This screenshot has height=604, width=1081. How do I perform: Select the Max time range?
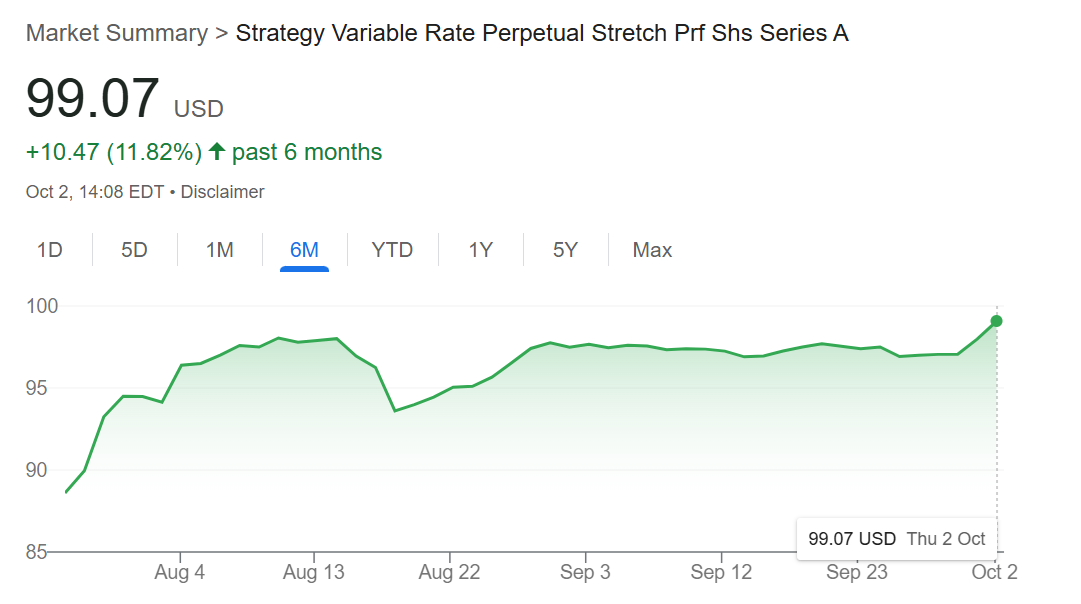coord(652,250)
